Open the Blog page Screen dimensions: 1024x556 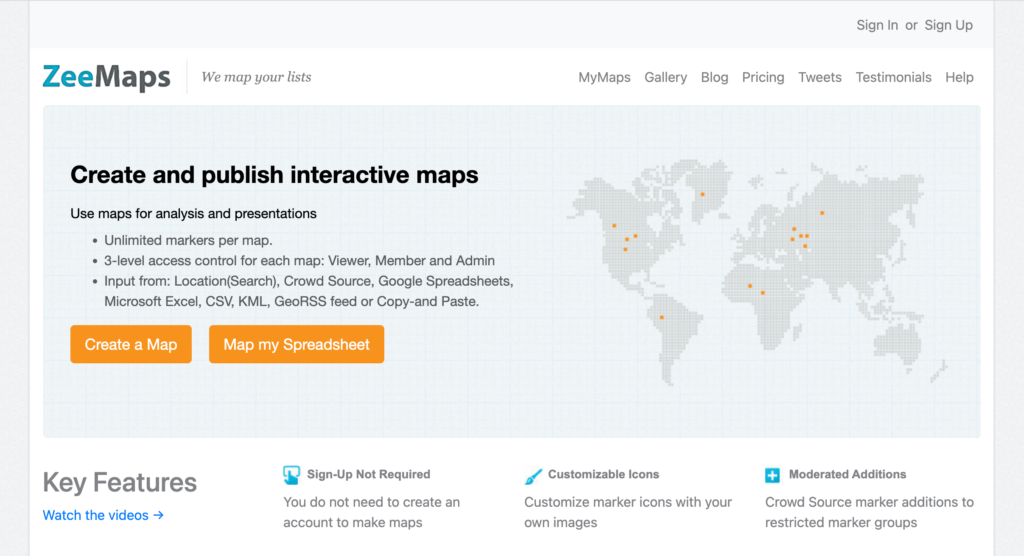tap(714, 77)
